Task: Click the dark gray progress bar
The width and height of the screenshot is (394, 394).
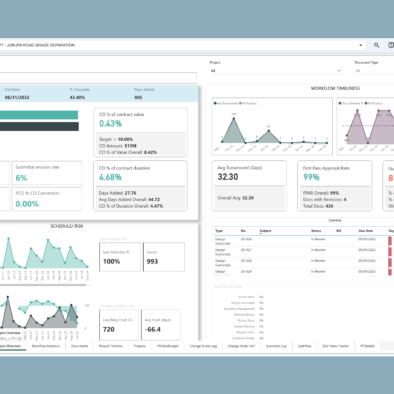Action: pyautogui.click(x=39, y=126)
